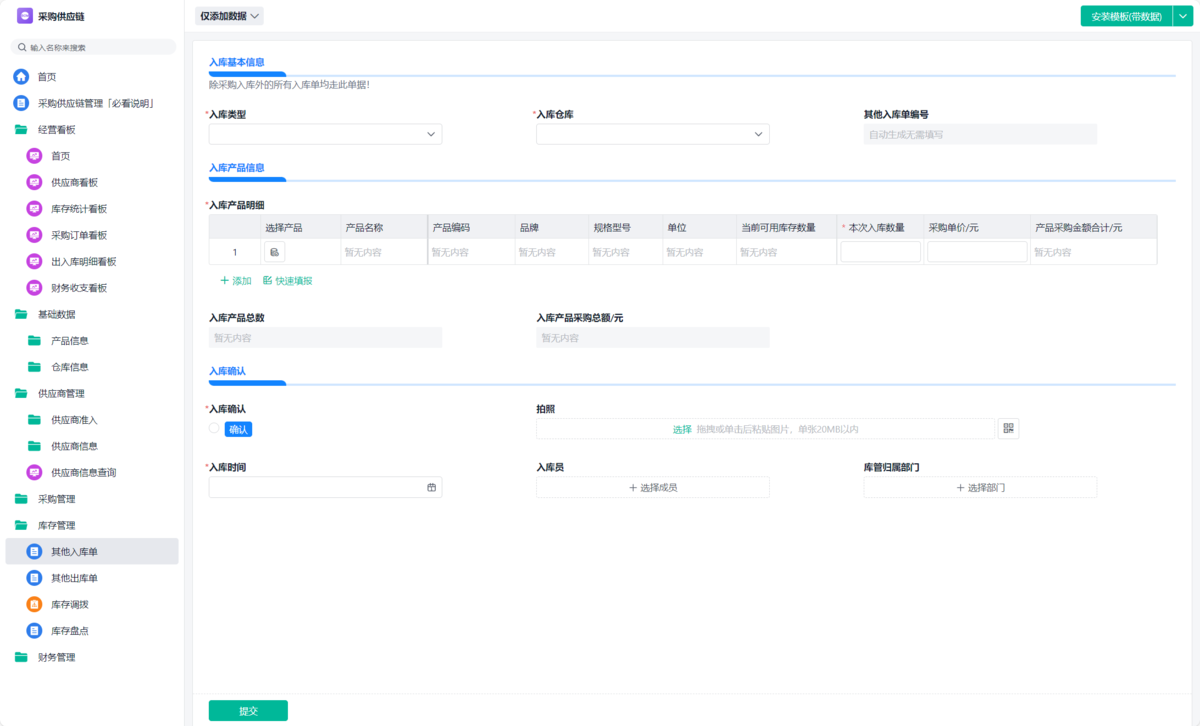Open 其他出库单 in sidebar
The width and height of the screenshot is (1200, 726).
(73, 578)
